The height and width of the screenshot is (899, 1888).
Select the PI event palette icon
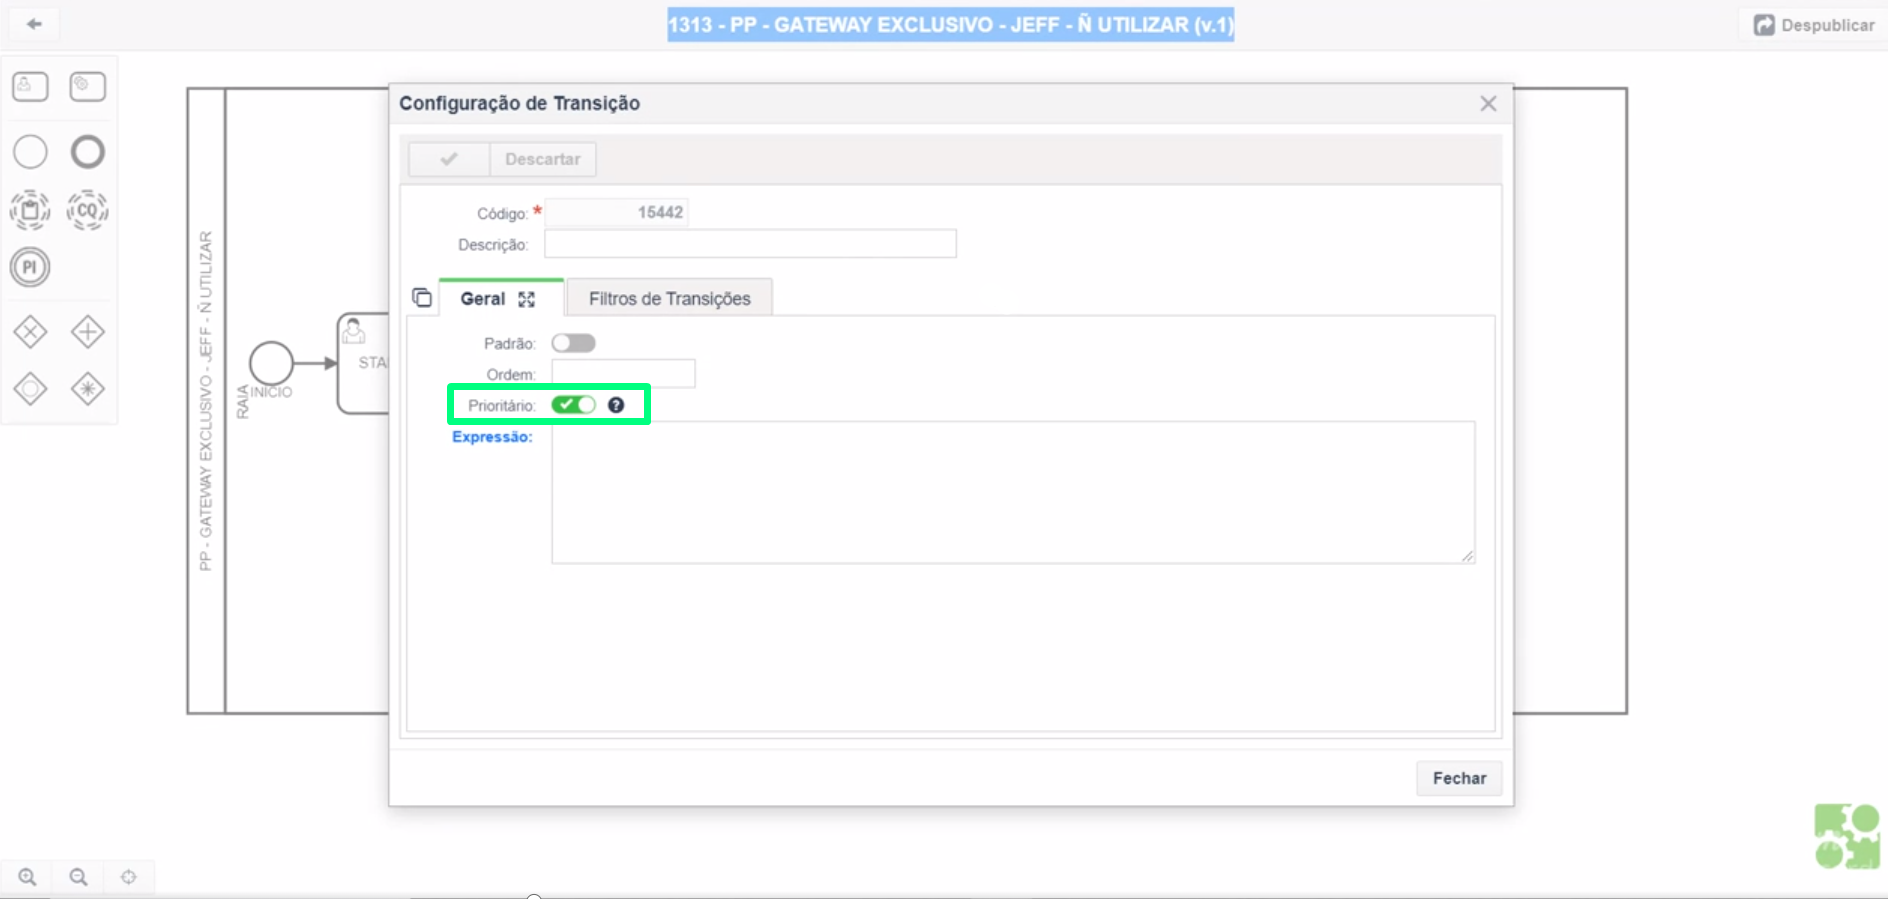[x=30, y=267]
